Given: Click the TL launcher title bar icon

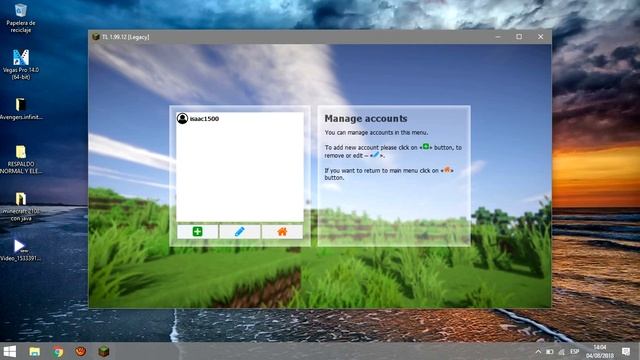Looking at the screenshot, I should (x=96, y=37).
